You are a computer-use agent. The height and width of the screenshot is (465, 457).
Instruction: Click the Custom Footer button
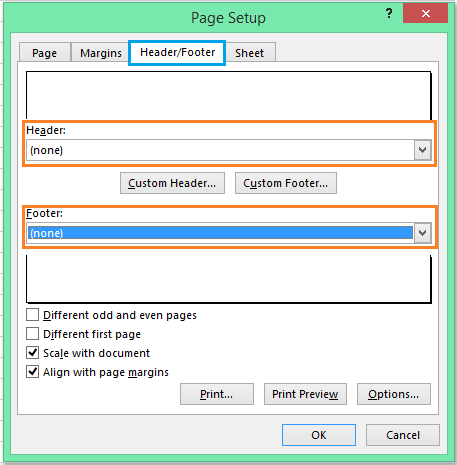286,183
